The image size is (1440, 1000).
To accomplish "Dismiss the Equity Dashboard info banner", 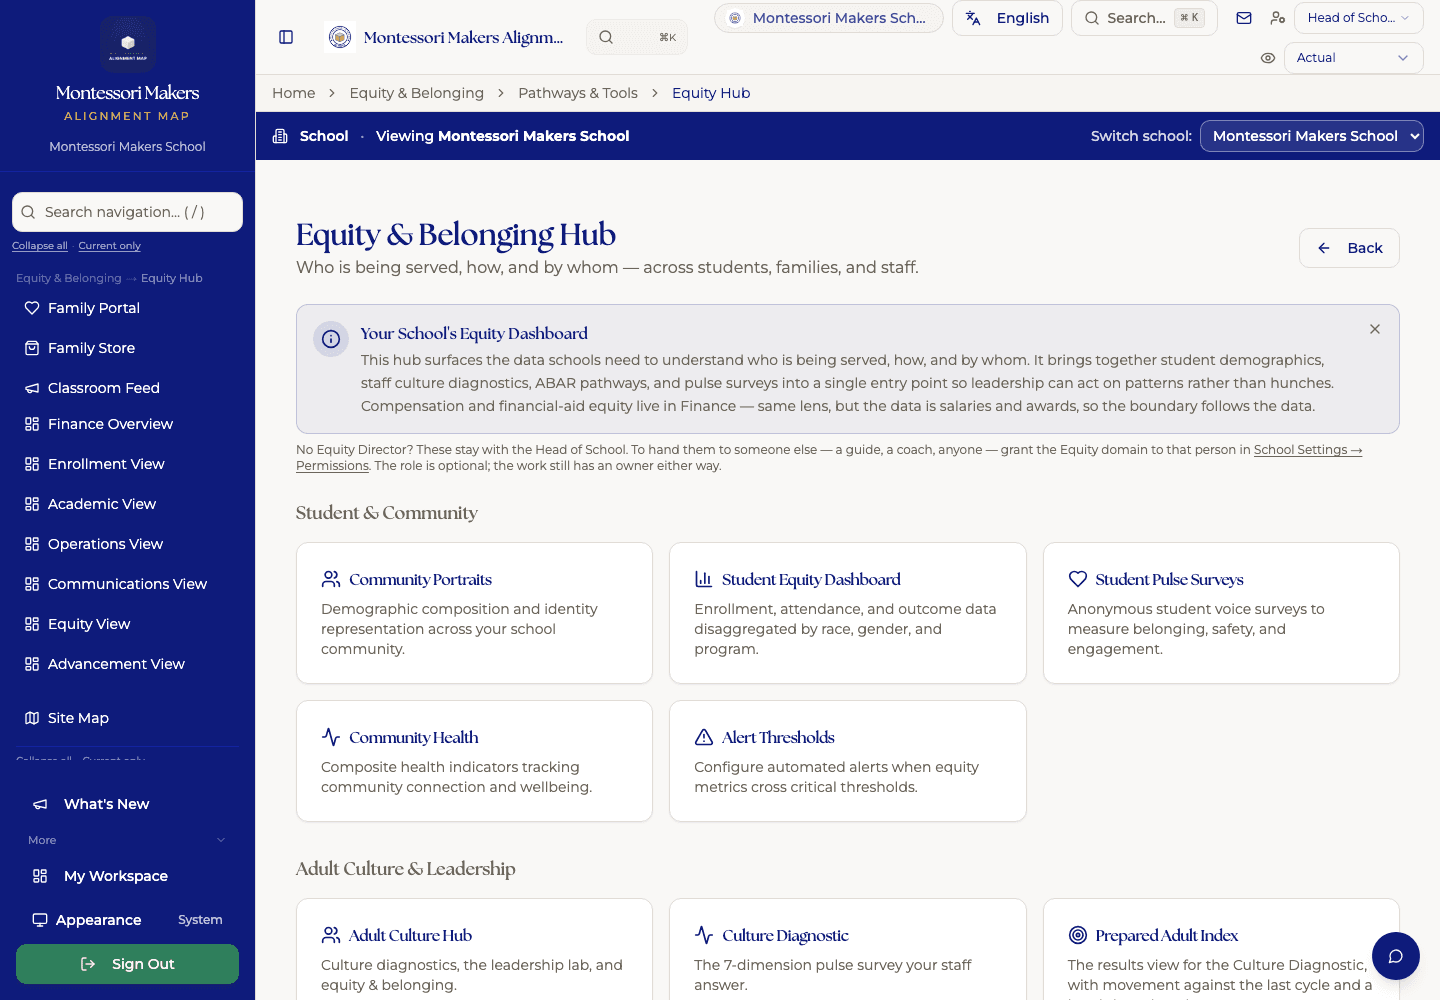I will pos(1375,329).
